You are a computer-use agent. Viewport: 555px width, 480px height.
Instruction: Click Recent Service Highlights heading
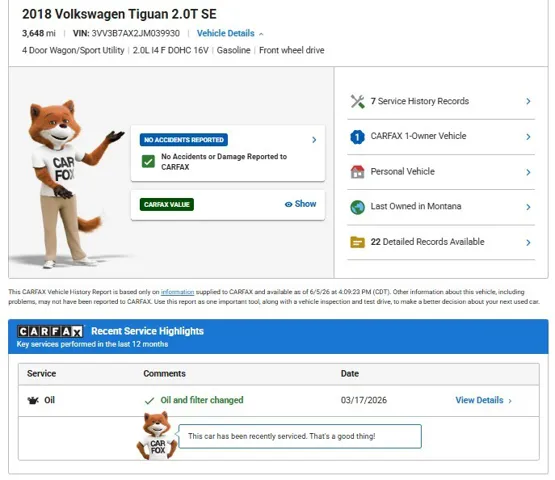[x=147, y=331]
